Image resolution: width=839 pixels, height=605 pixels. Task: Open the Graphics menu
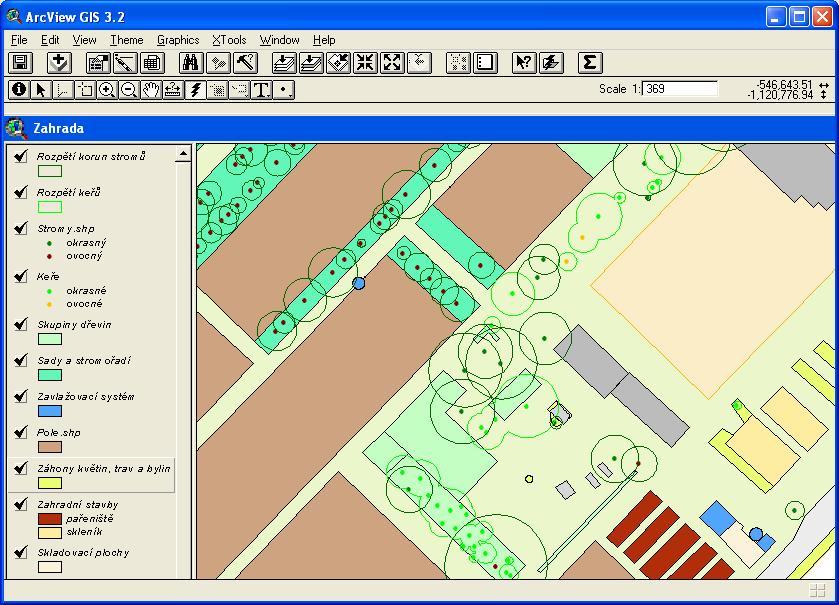pyautogui.click(x=178, y=40)
